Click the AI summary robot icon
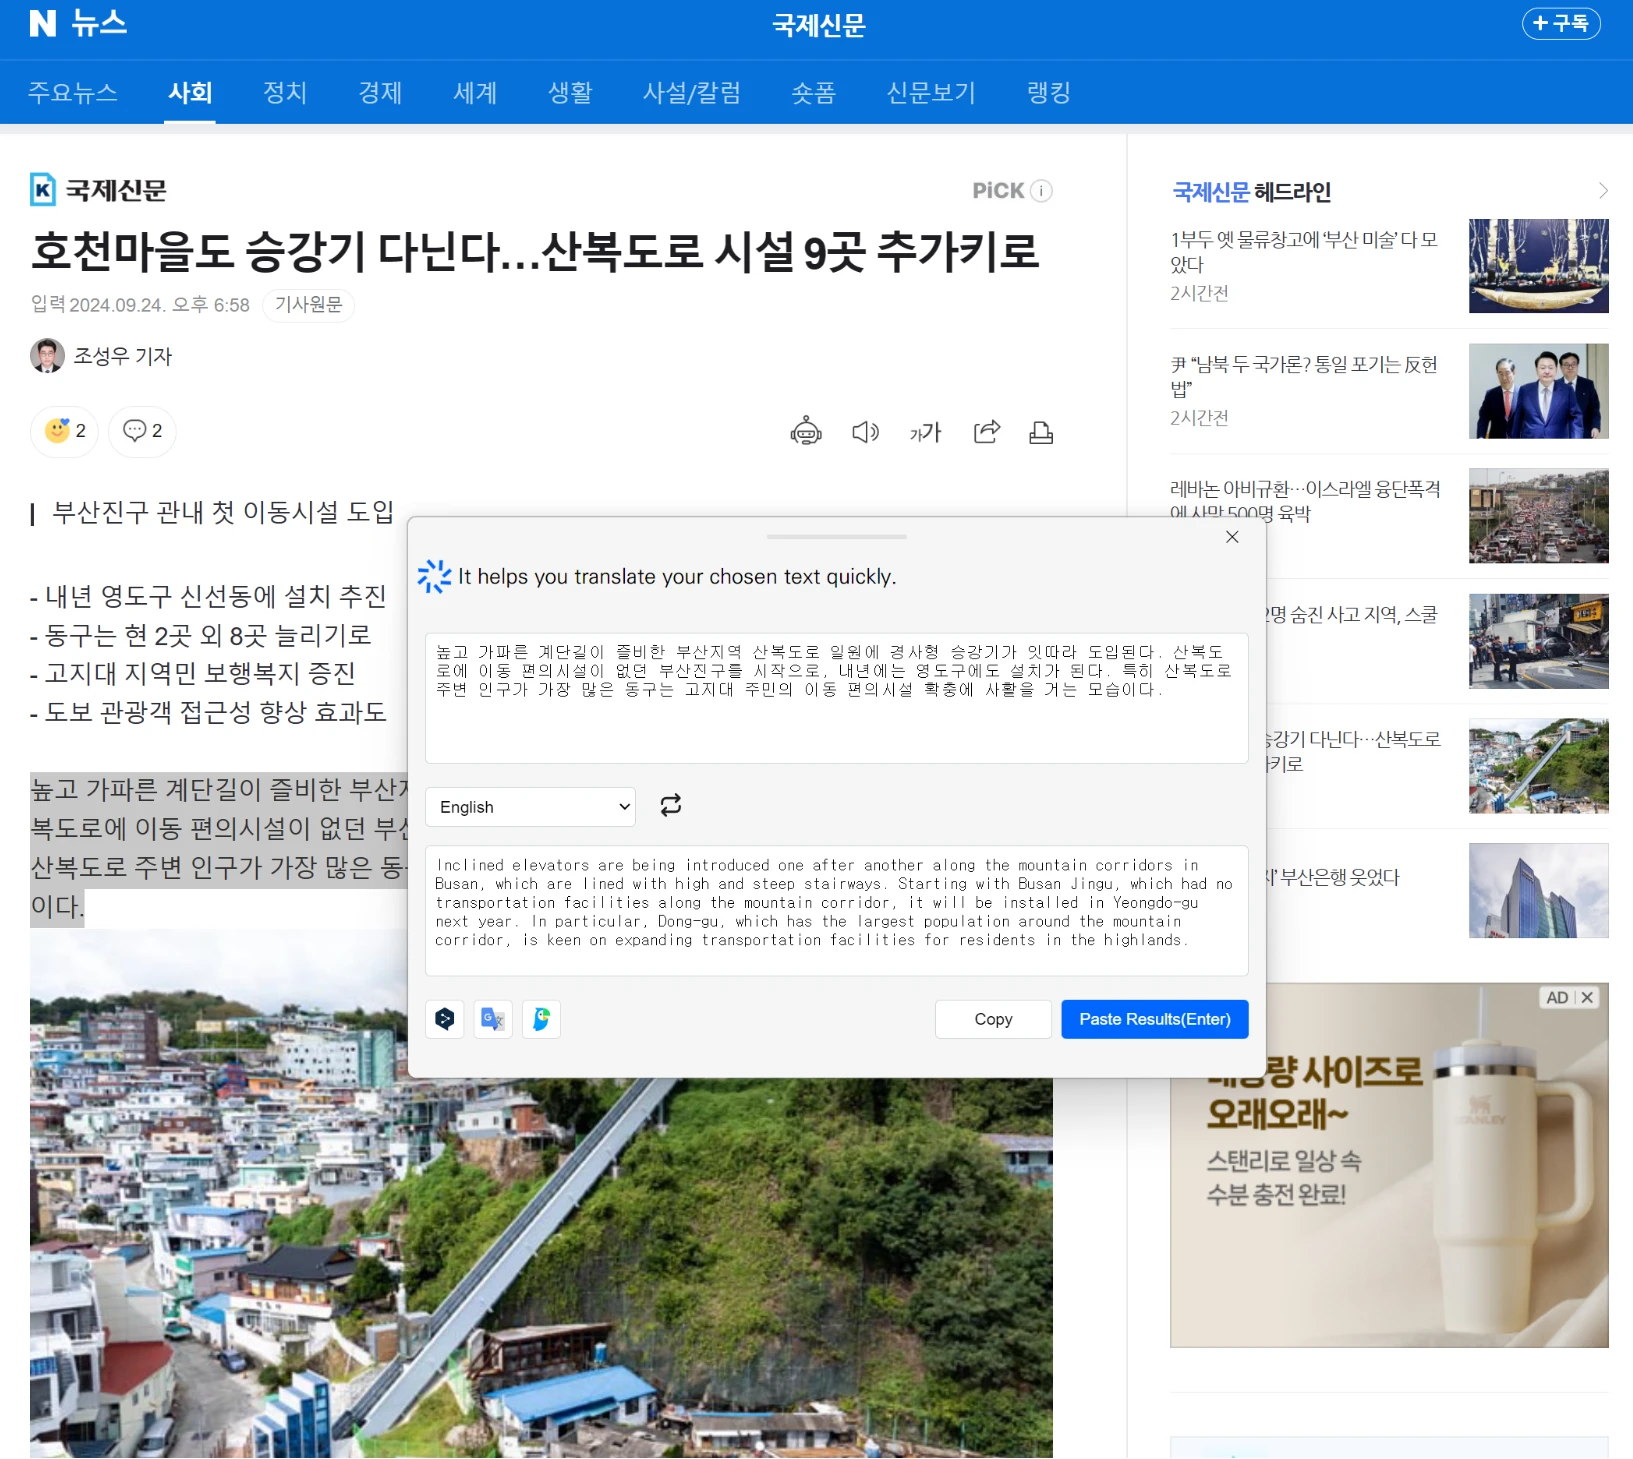Viewport: 1633px width, 1459px height. pos(806,432)
